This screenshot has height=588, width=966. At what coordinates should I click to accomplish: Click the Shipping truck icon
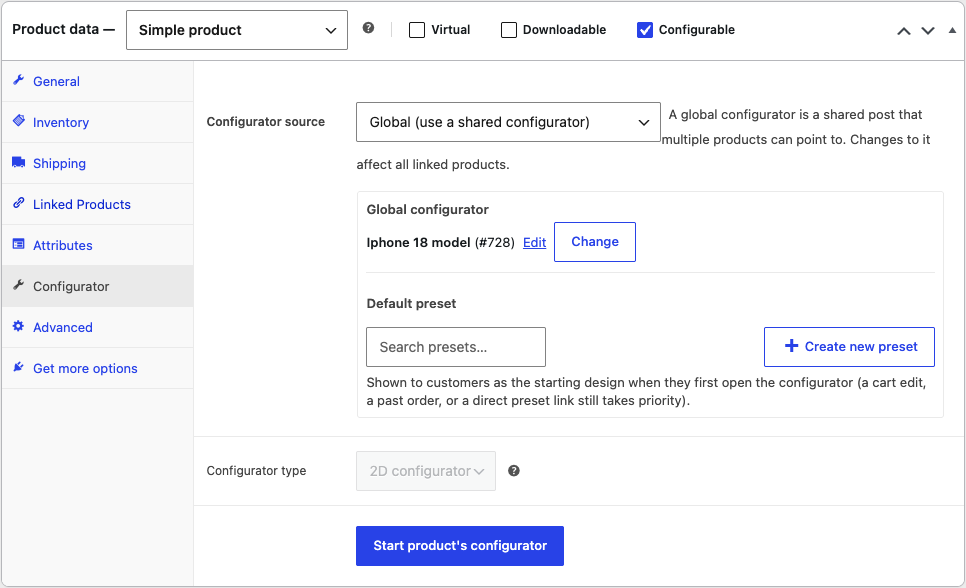click(x=18, y=162)
